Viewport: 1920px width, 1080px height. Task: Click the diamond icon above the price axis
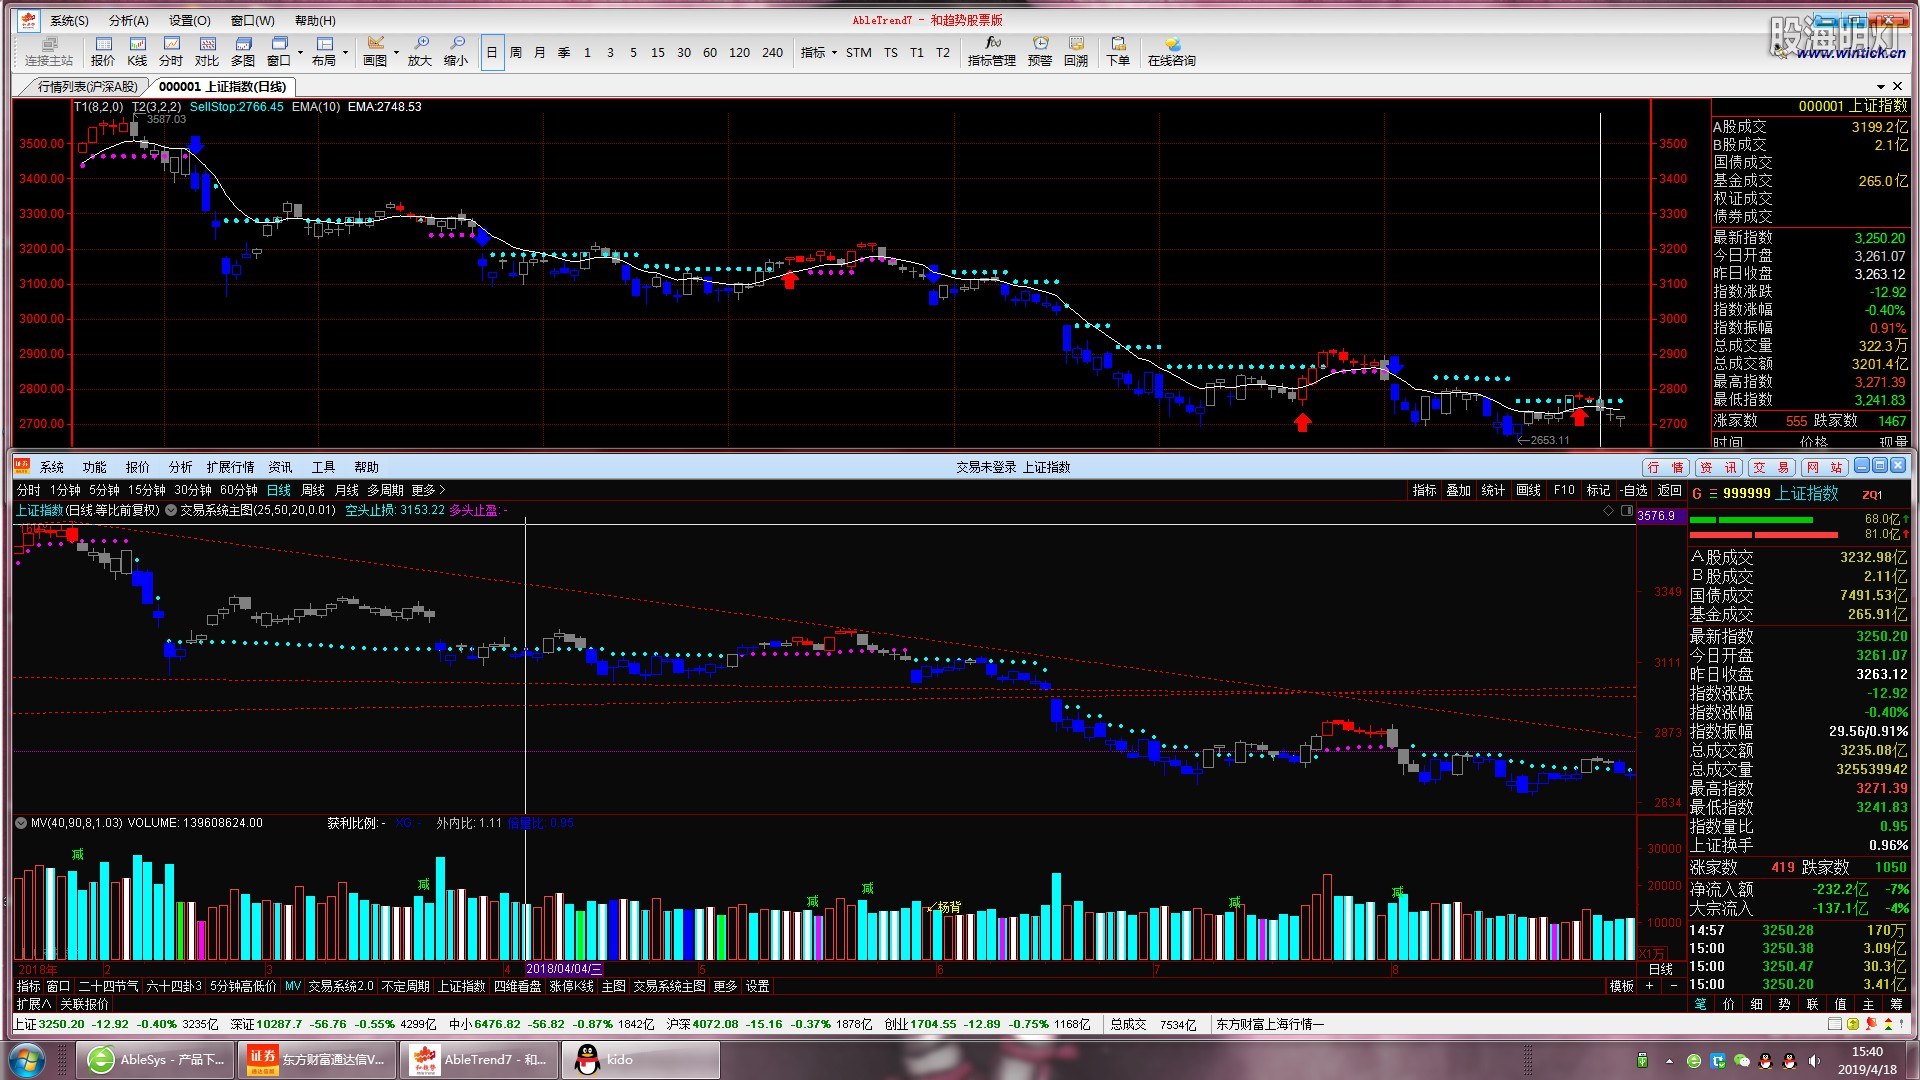click(1609, 510)
